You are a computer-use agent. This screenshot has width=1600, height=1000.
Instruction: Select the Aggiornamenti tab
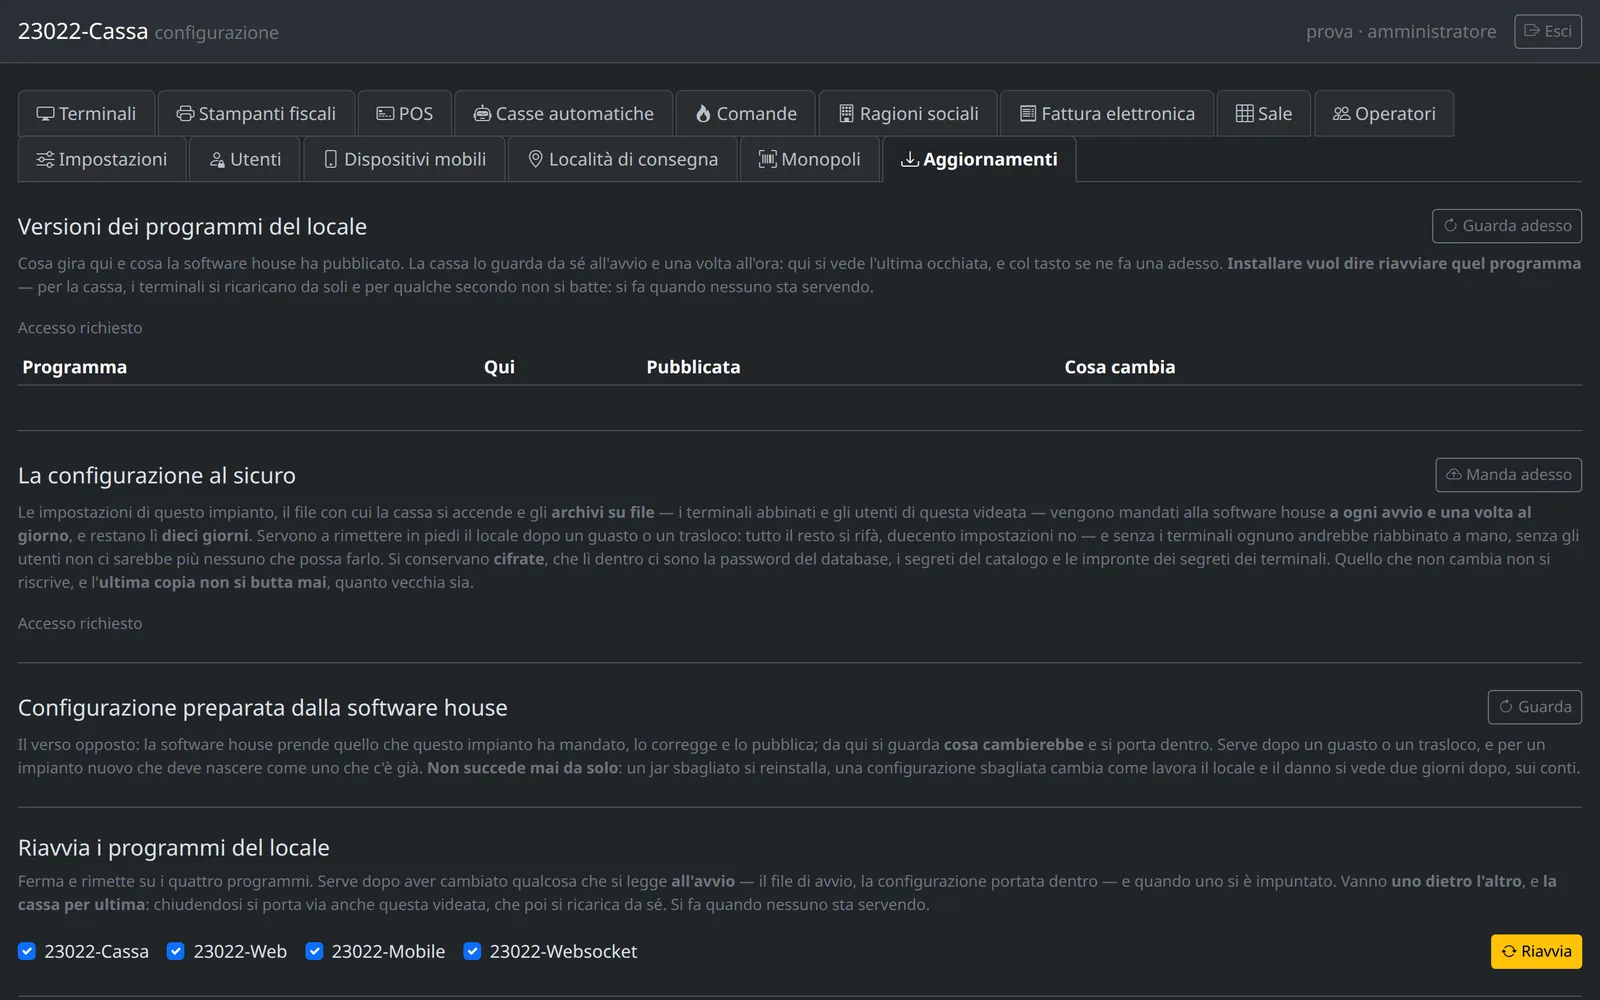click(x=979, y=159)
